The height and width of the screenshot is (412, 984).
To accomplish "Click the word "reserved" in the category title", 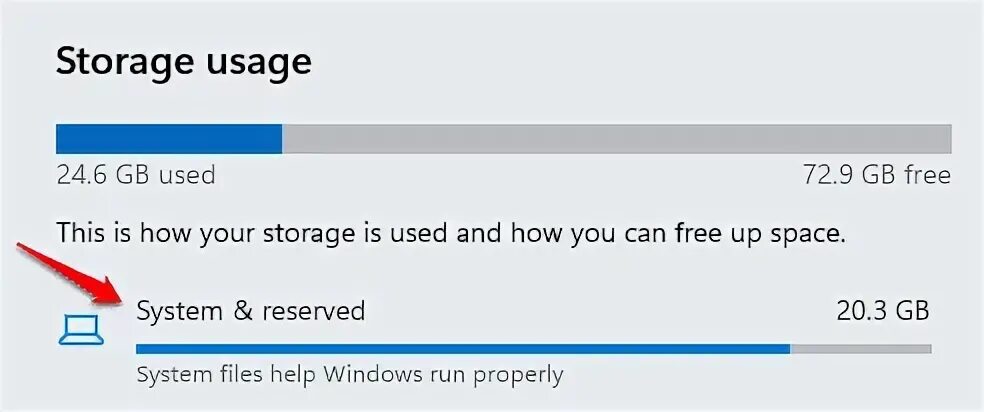I will [309, 311].
